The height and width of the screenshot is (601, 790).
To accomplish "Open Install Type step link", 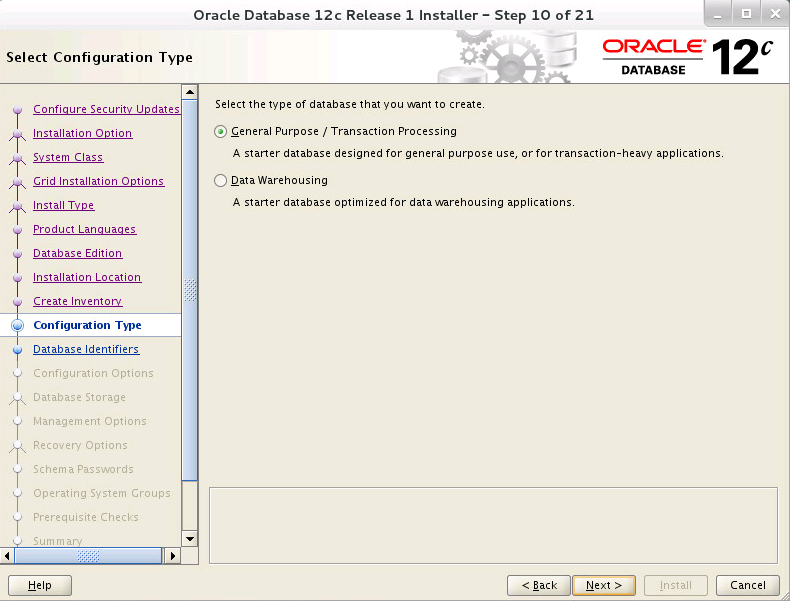I will [x=63, y=205].
